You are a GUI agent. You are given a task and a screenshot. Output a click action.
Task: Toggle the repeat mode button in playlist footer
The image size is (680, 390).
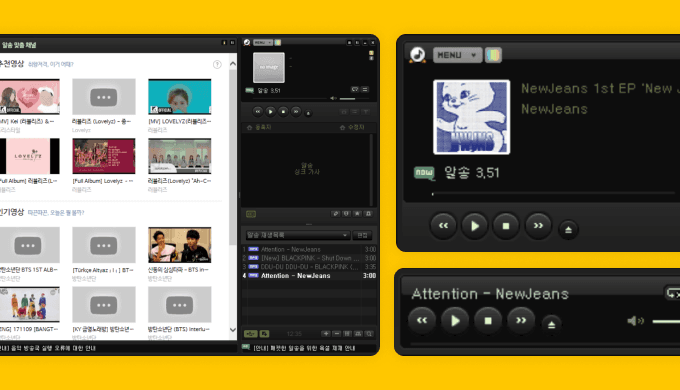251,334
